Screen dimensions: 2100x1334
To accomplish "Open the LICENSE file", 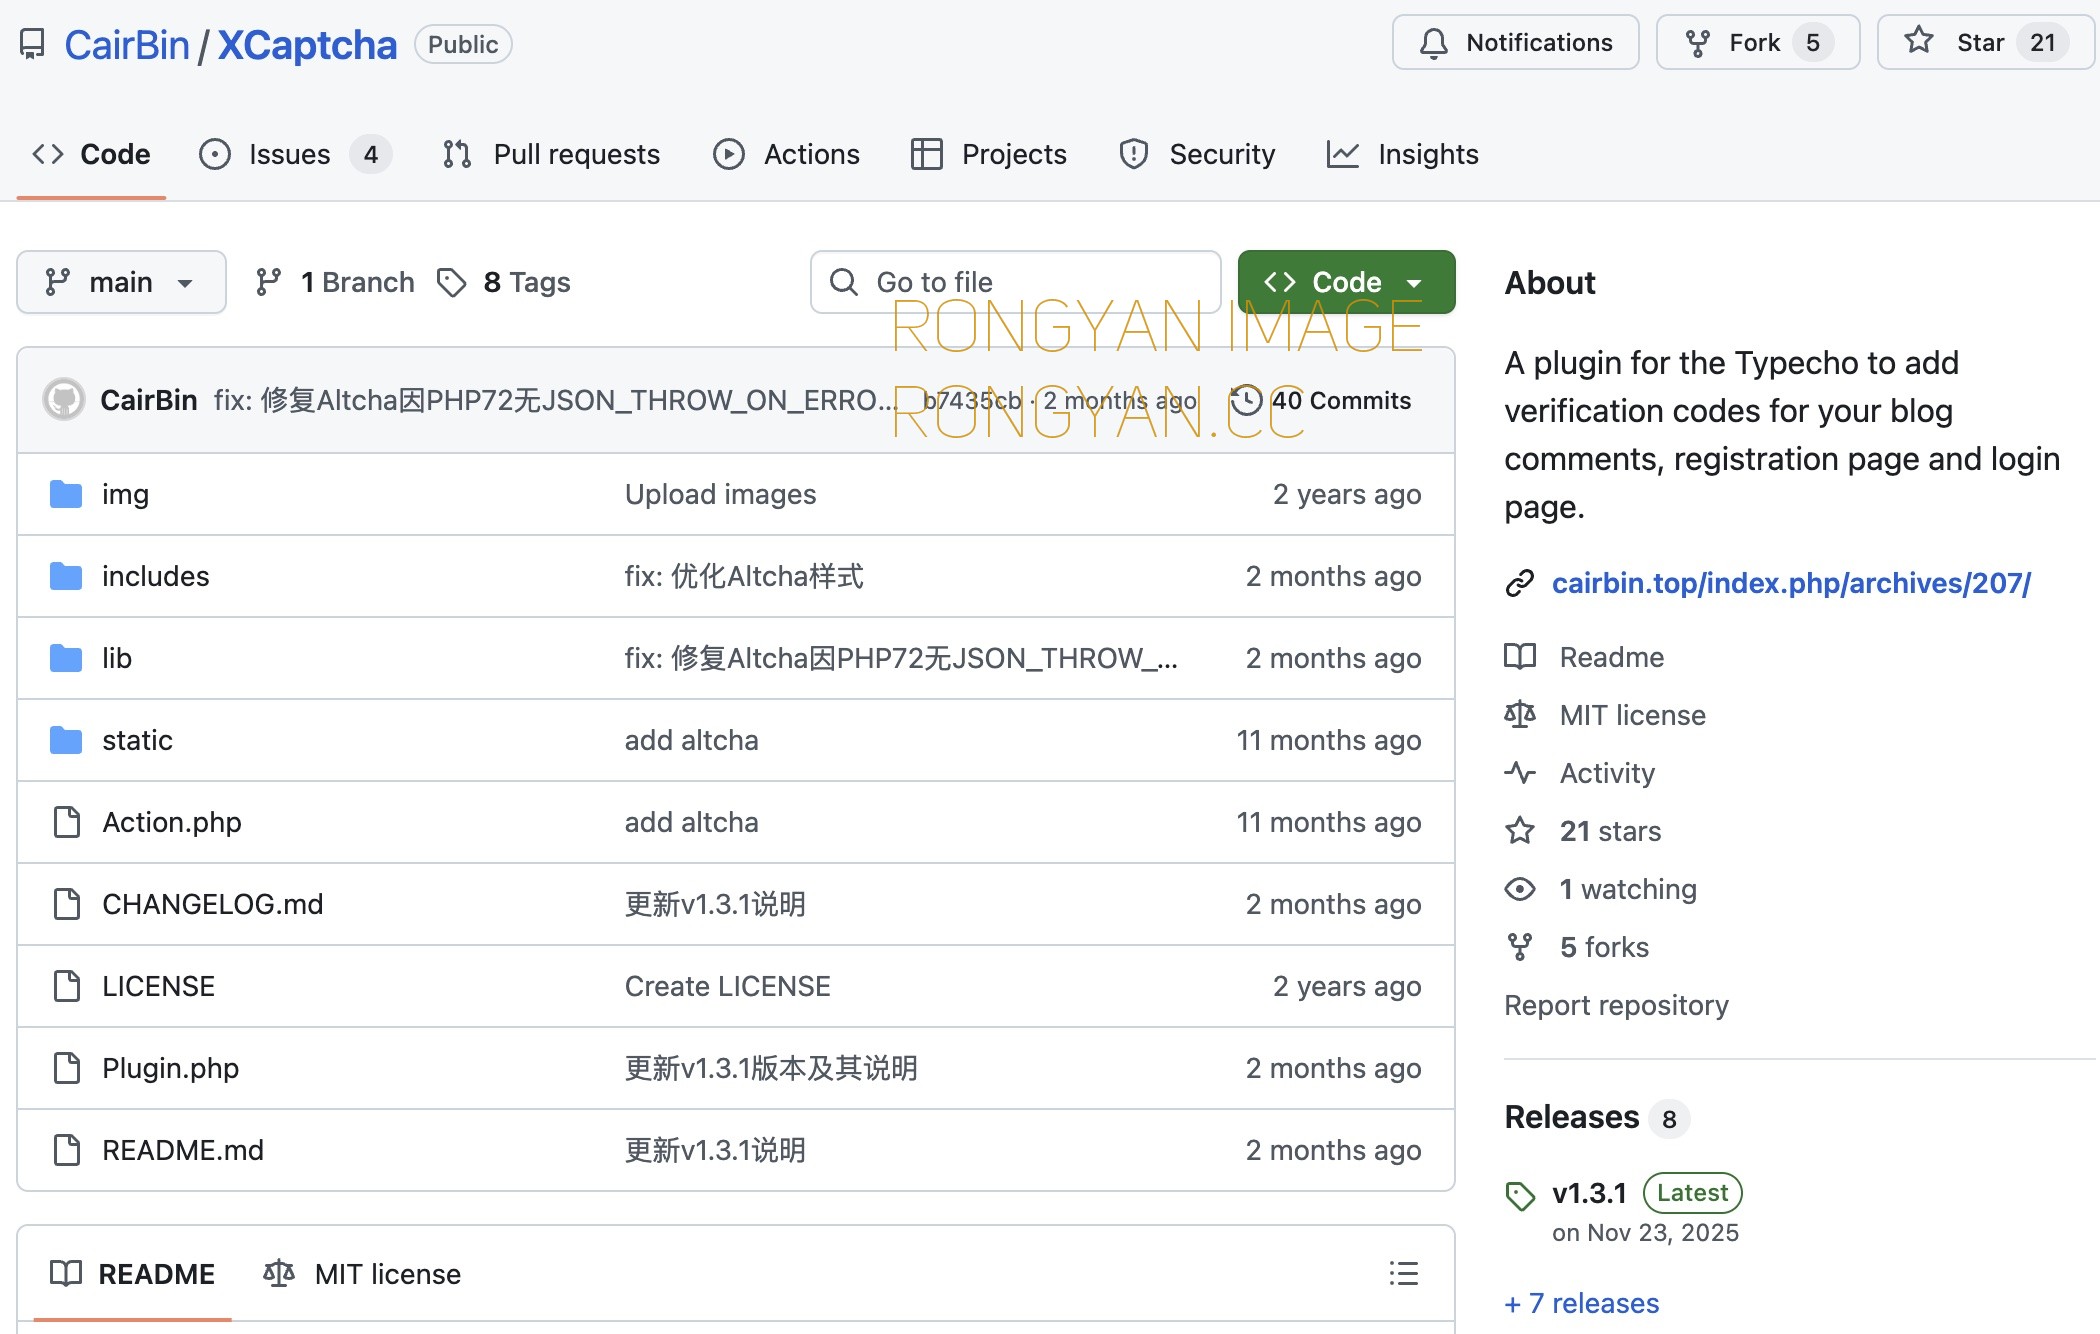I will click(x=158, y=986).
